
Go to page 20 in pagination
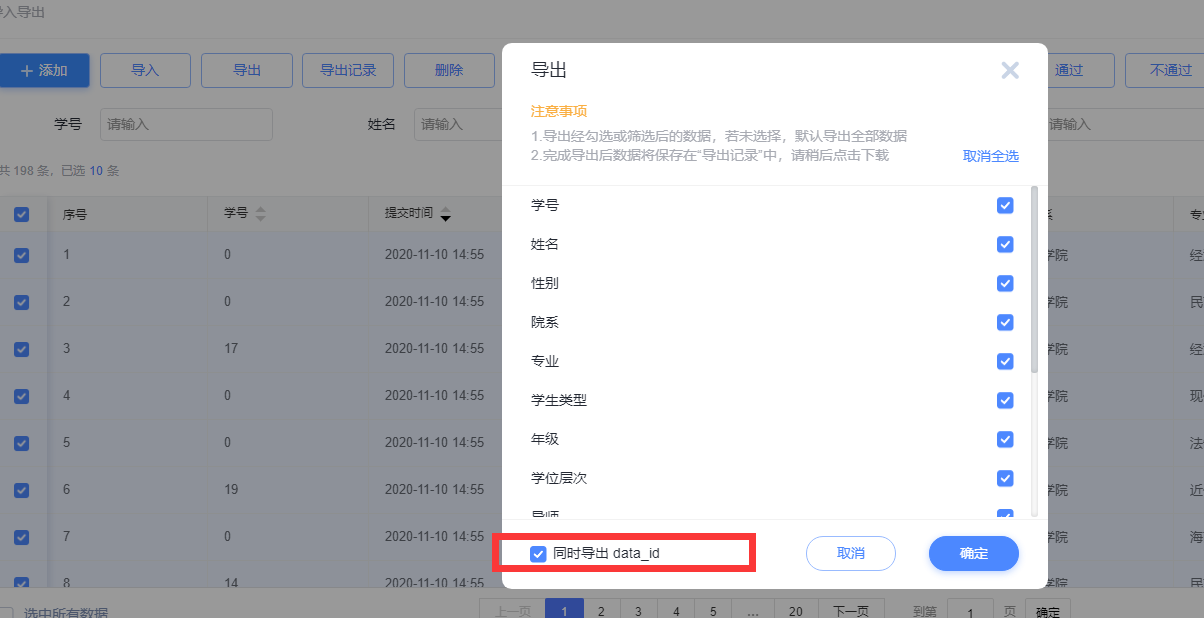coord(795,611)
